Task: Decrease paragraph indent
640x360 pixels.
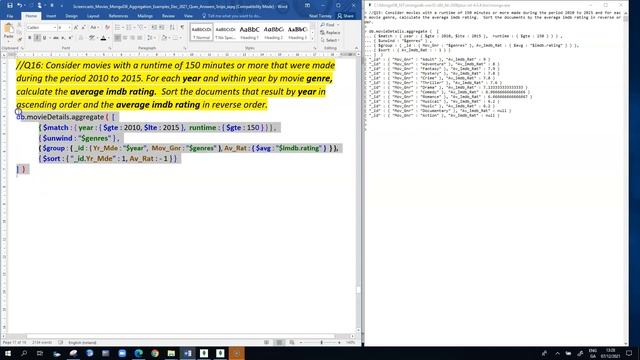Action: 154,27
